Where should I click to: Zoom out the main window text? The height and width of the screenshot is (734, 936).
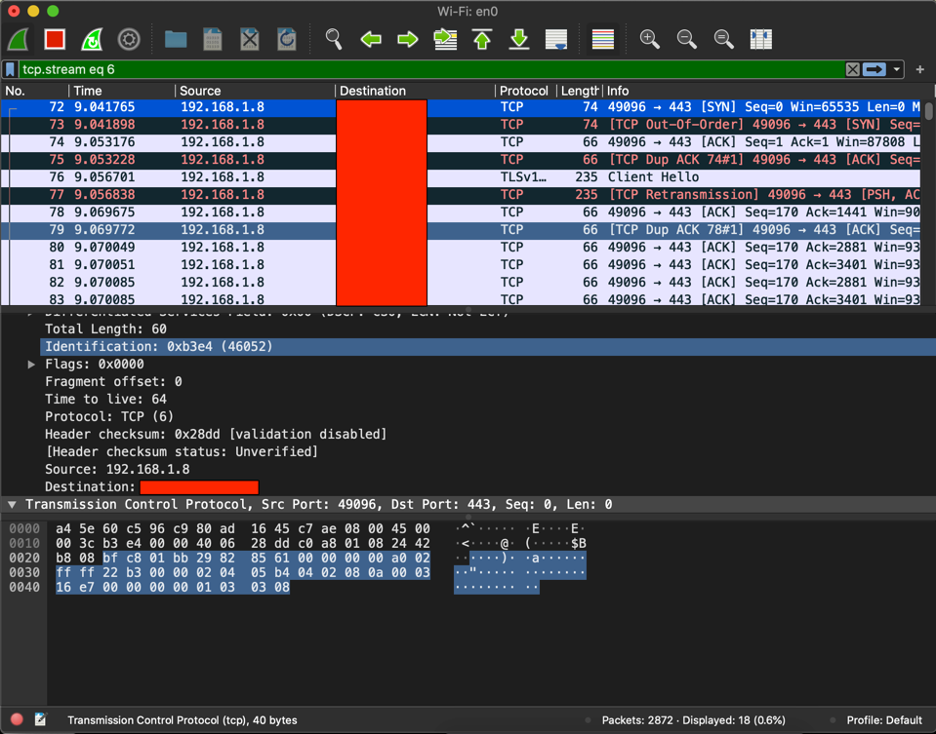686,39
